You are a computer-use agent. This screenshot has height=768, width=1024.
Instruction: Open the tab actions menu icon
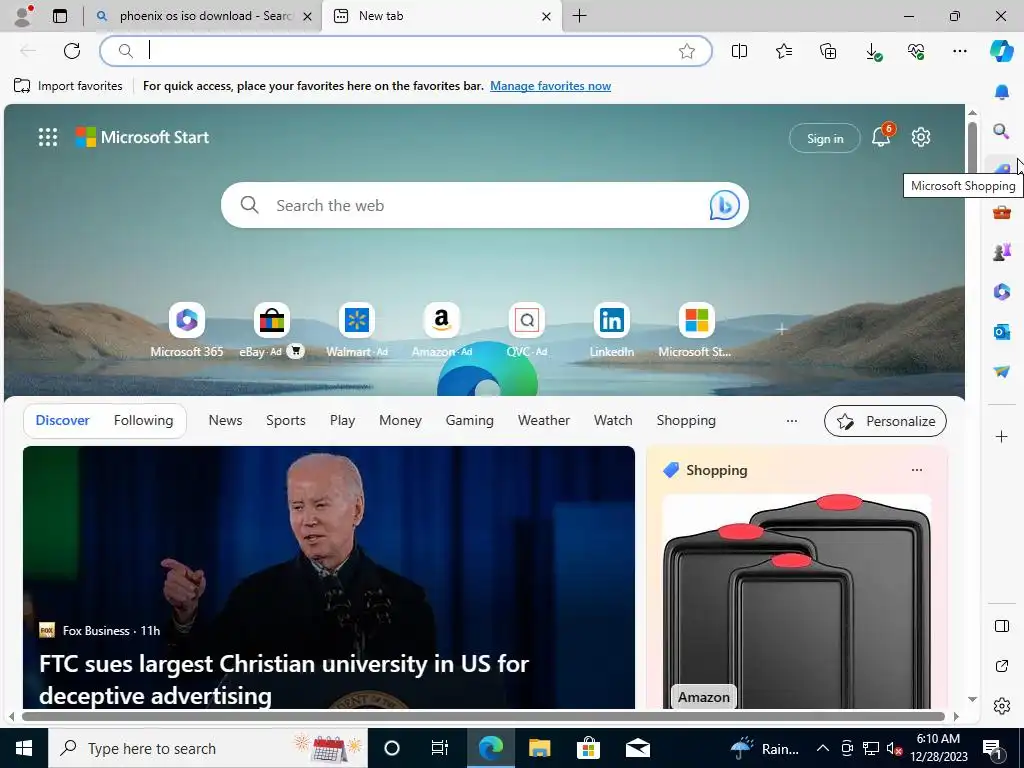60,16
